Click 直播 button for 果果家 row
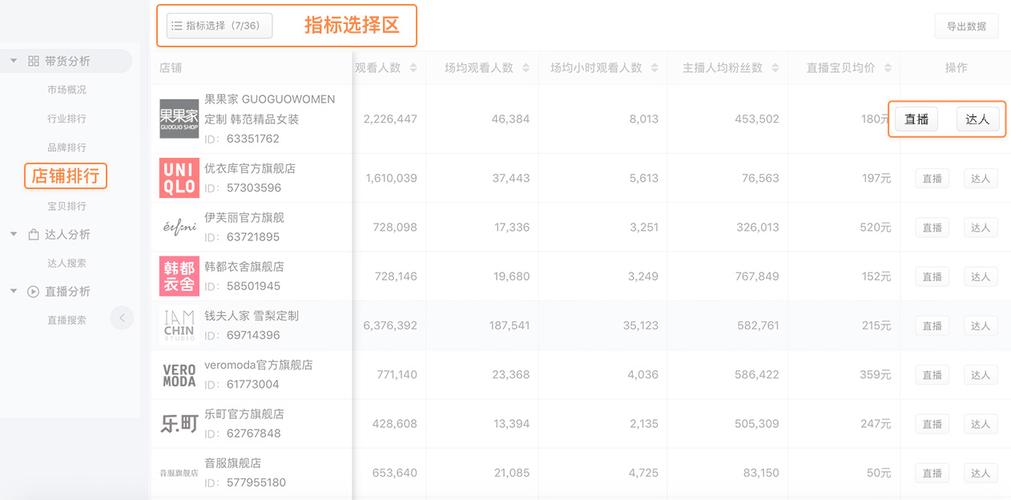The image size is (1011, 500). (916, 119)
